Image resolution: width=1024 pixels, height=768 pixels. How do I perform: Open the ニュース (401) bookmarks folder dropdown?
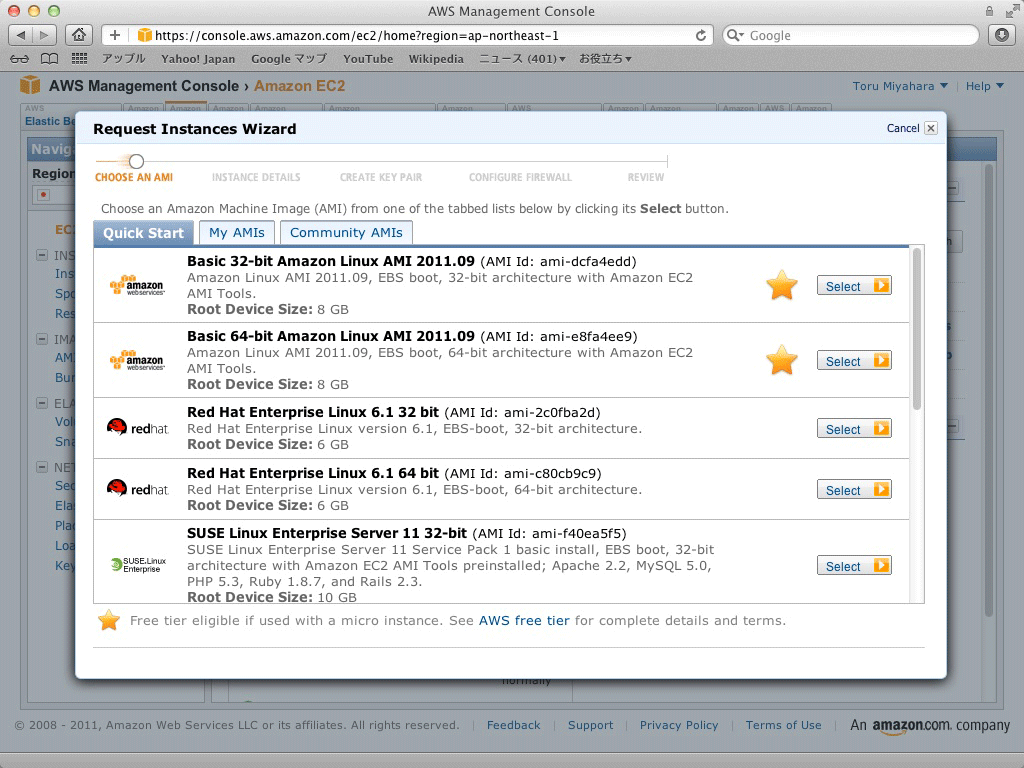pyautogui.click(x=522, y=59)
